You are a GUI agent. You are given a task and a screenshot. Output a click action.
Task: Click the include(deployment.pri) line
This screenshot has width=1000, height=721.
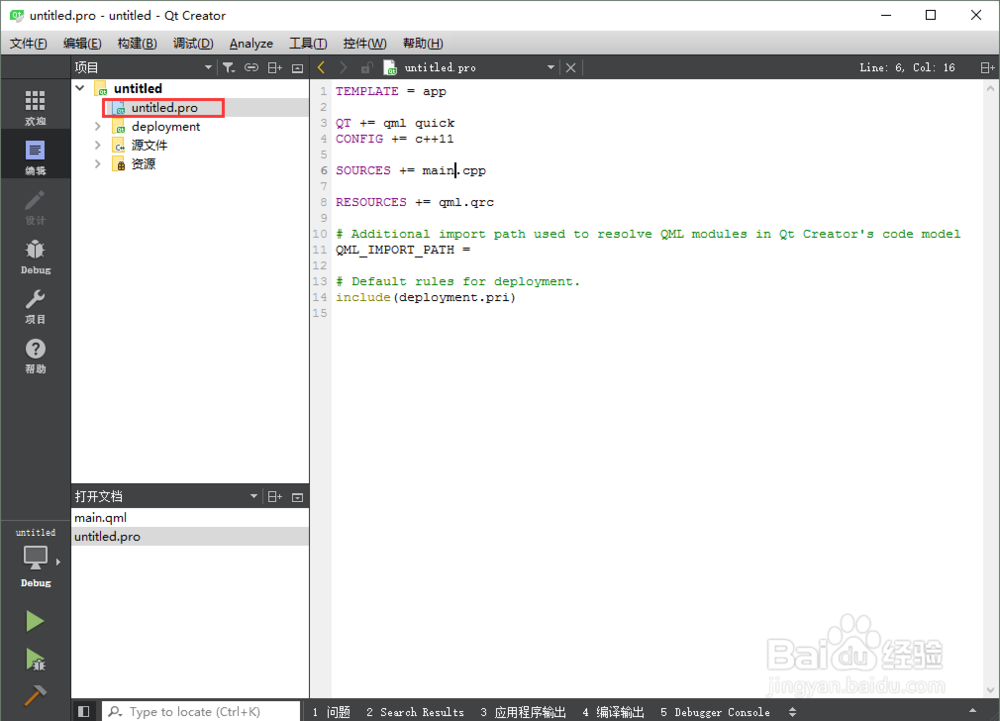click(x=425, y=297)
